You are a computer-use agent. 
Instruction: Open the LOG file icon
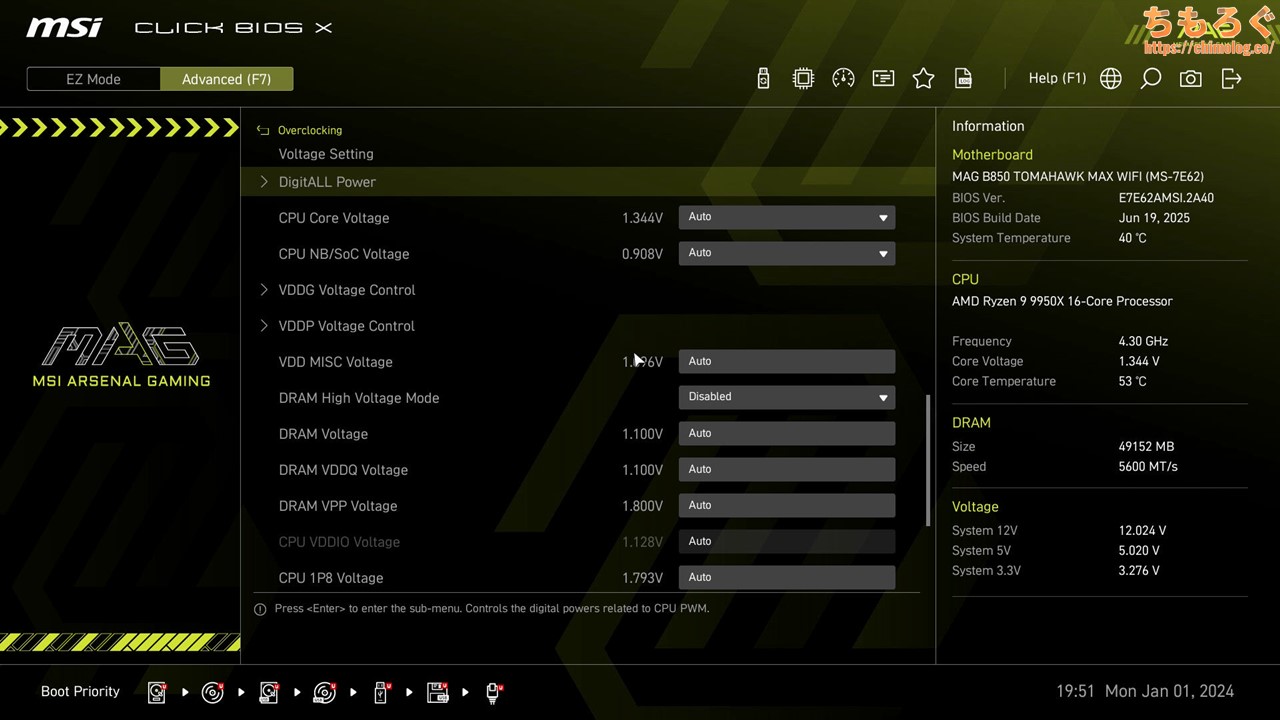click(x=963, y=79)
